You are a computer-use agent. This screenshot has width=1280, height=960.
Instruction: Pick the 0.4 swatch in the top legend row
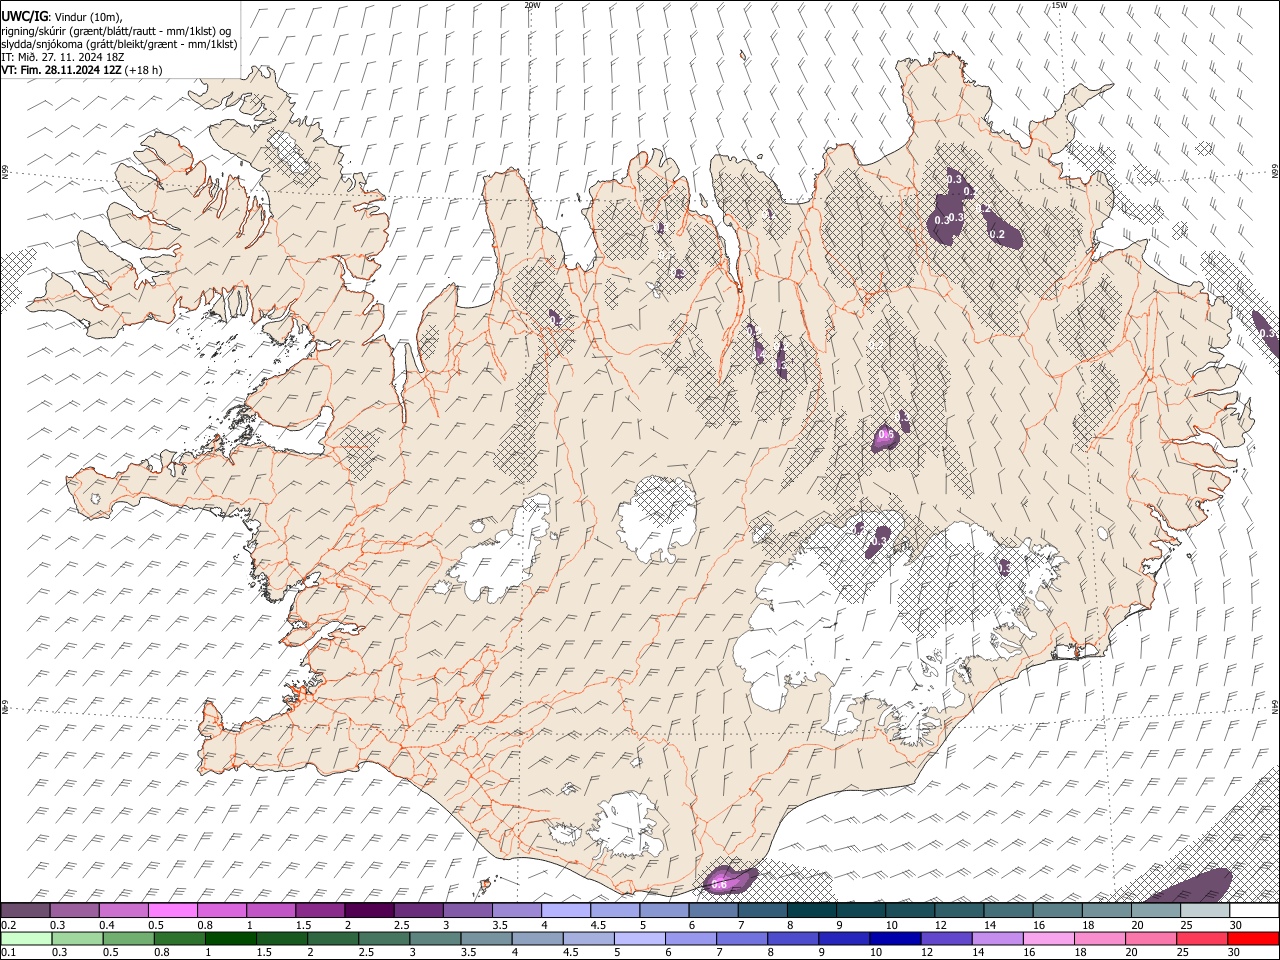(123, 910)
